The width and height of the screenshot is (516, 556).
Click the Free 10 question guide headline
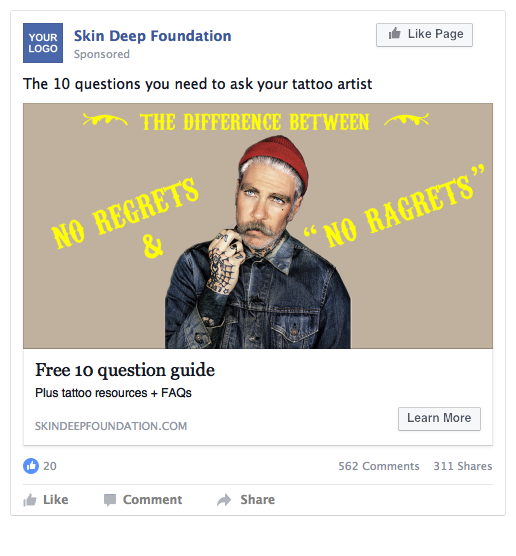125,370
